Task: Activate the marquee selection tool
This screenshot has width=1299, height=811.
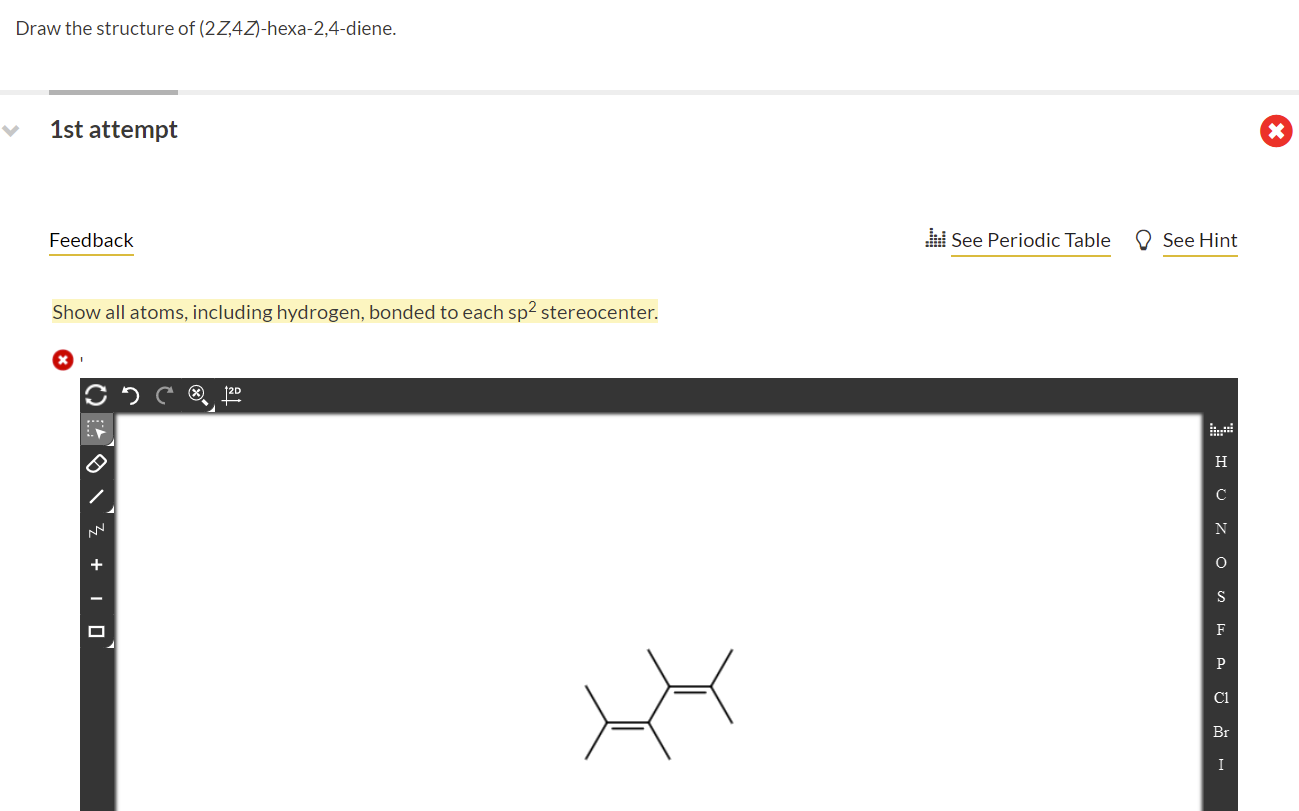Action: tap(96, 428)
